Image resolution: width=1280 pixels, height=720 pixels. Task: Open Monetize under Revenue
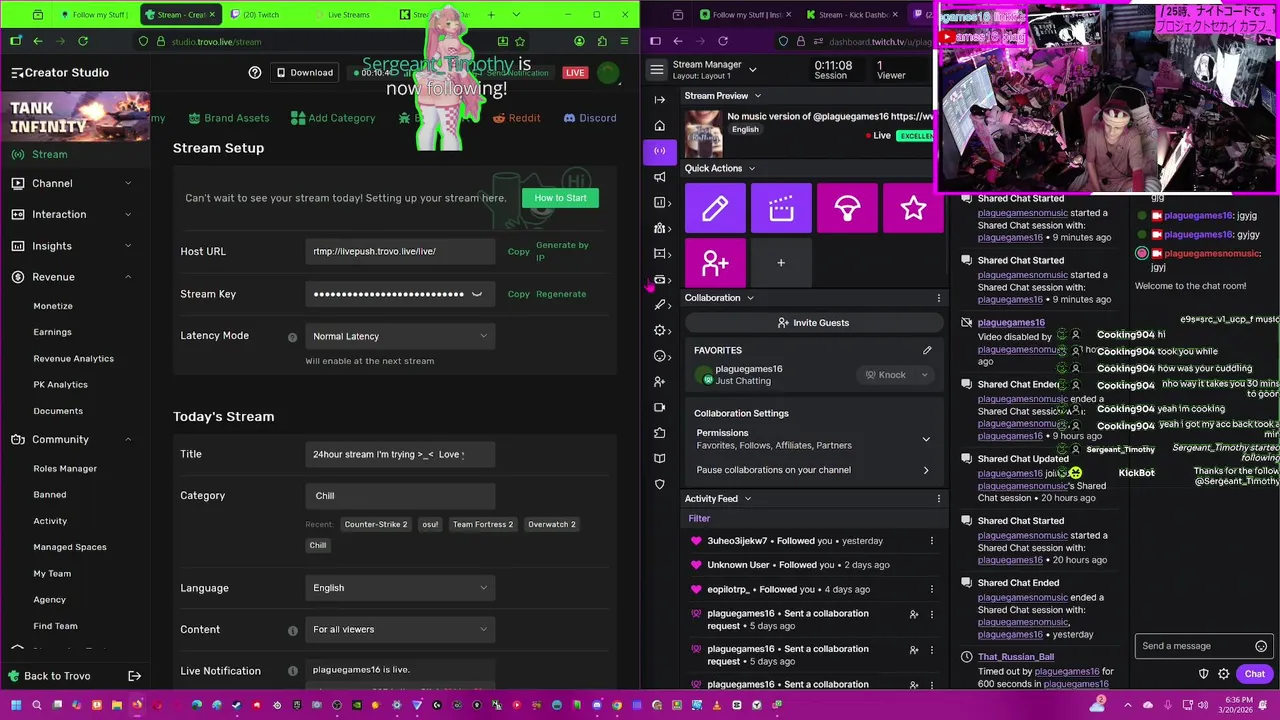click(x=53, y=306)
